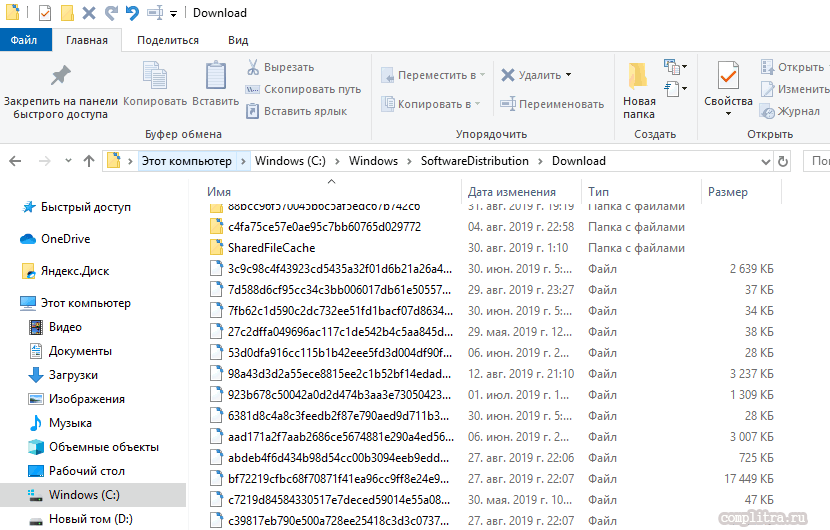Create a new folder with Новая папка
Image resolution: width=830 pixels, height=530 pixels.
point(638,89)
